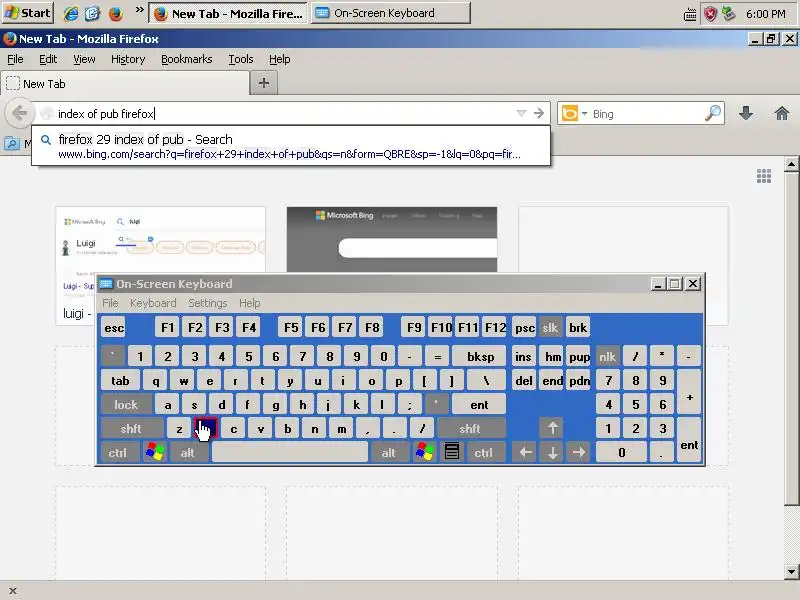
Task: Expand the quick launch overflow chevron
Action: click(x=139, y=10)
